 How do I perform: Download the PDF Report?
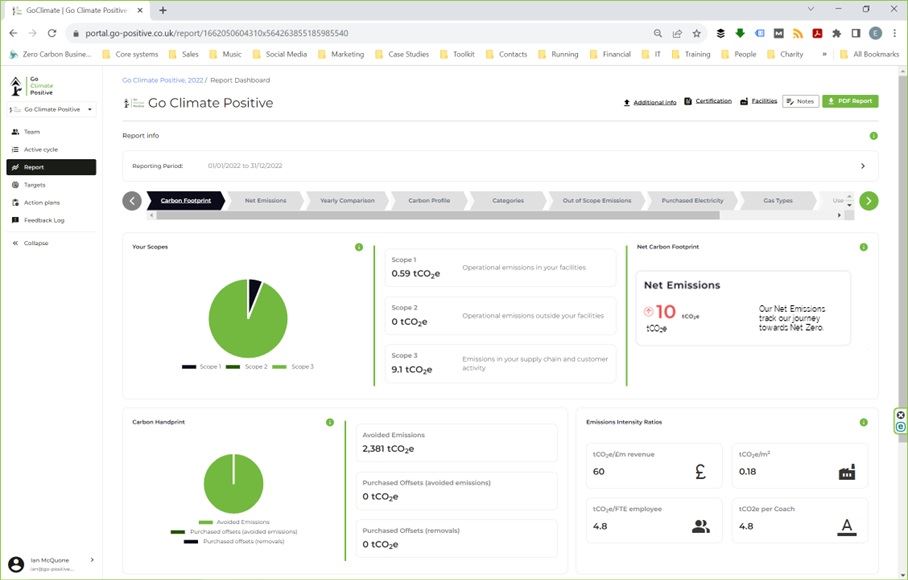[x=850, y=101]
